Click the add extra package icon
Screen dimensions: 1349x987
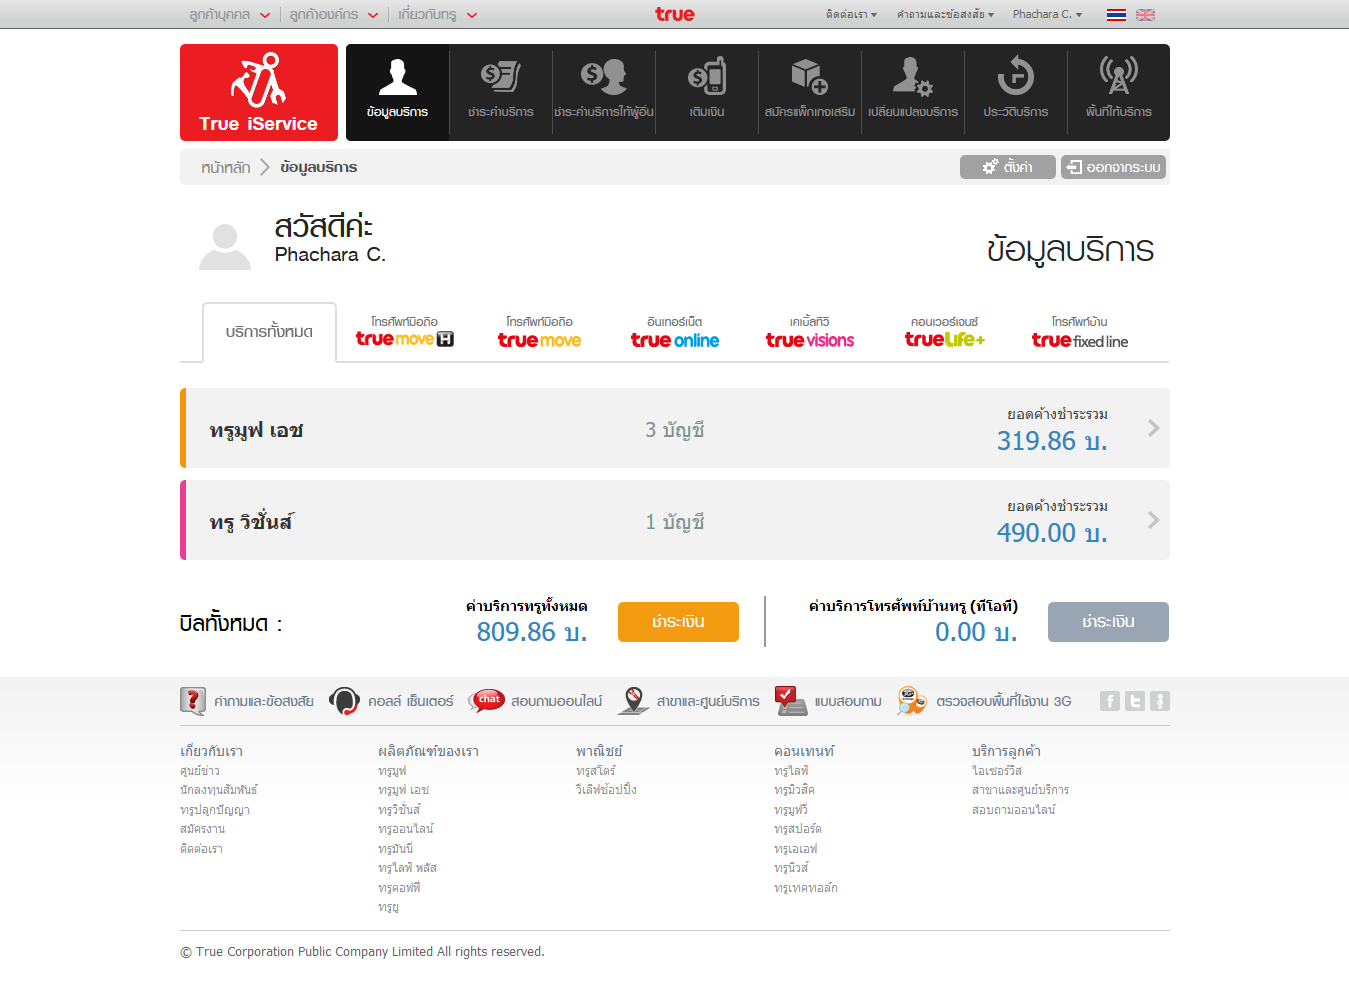pos(809,79)
